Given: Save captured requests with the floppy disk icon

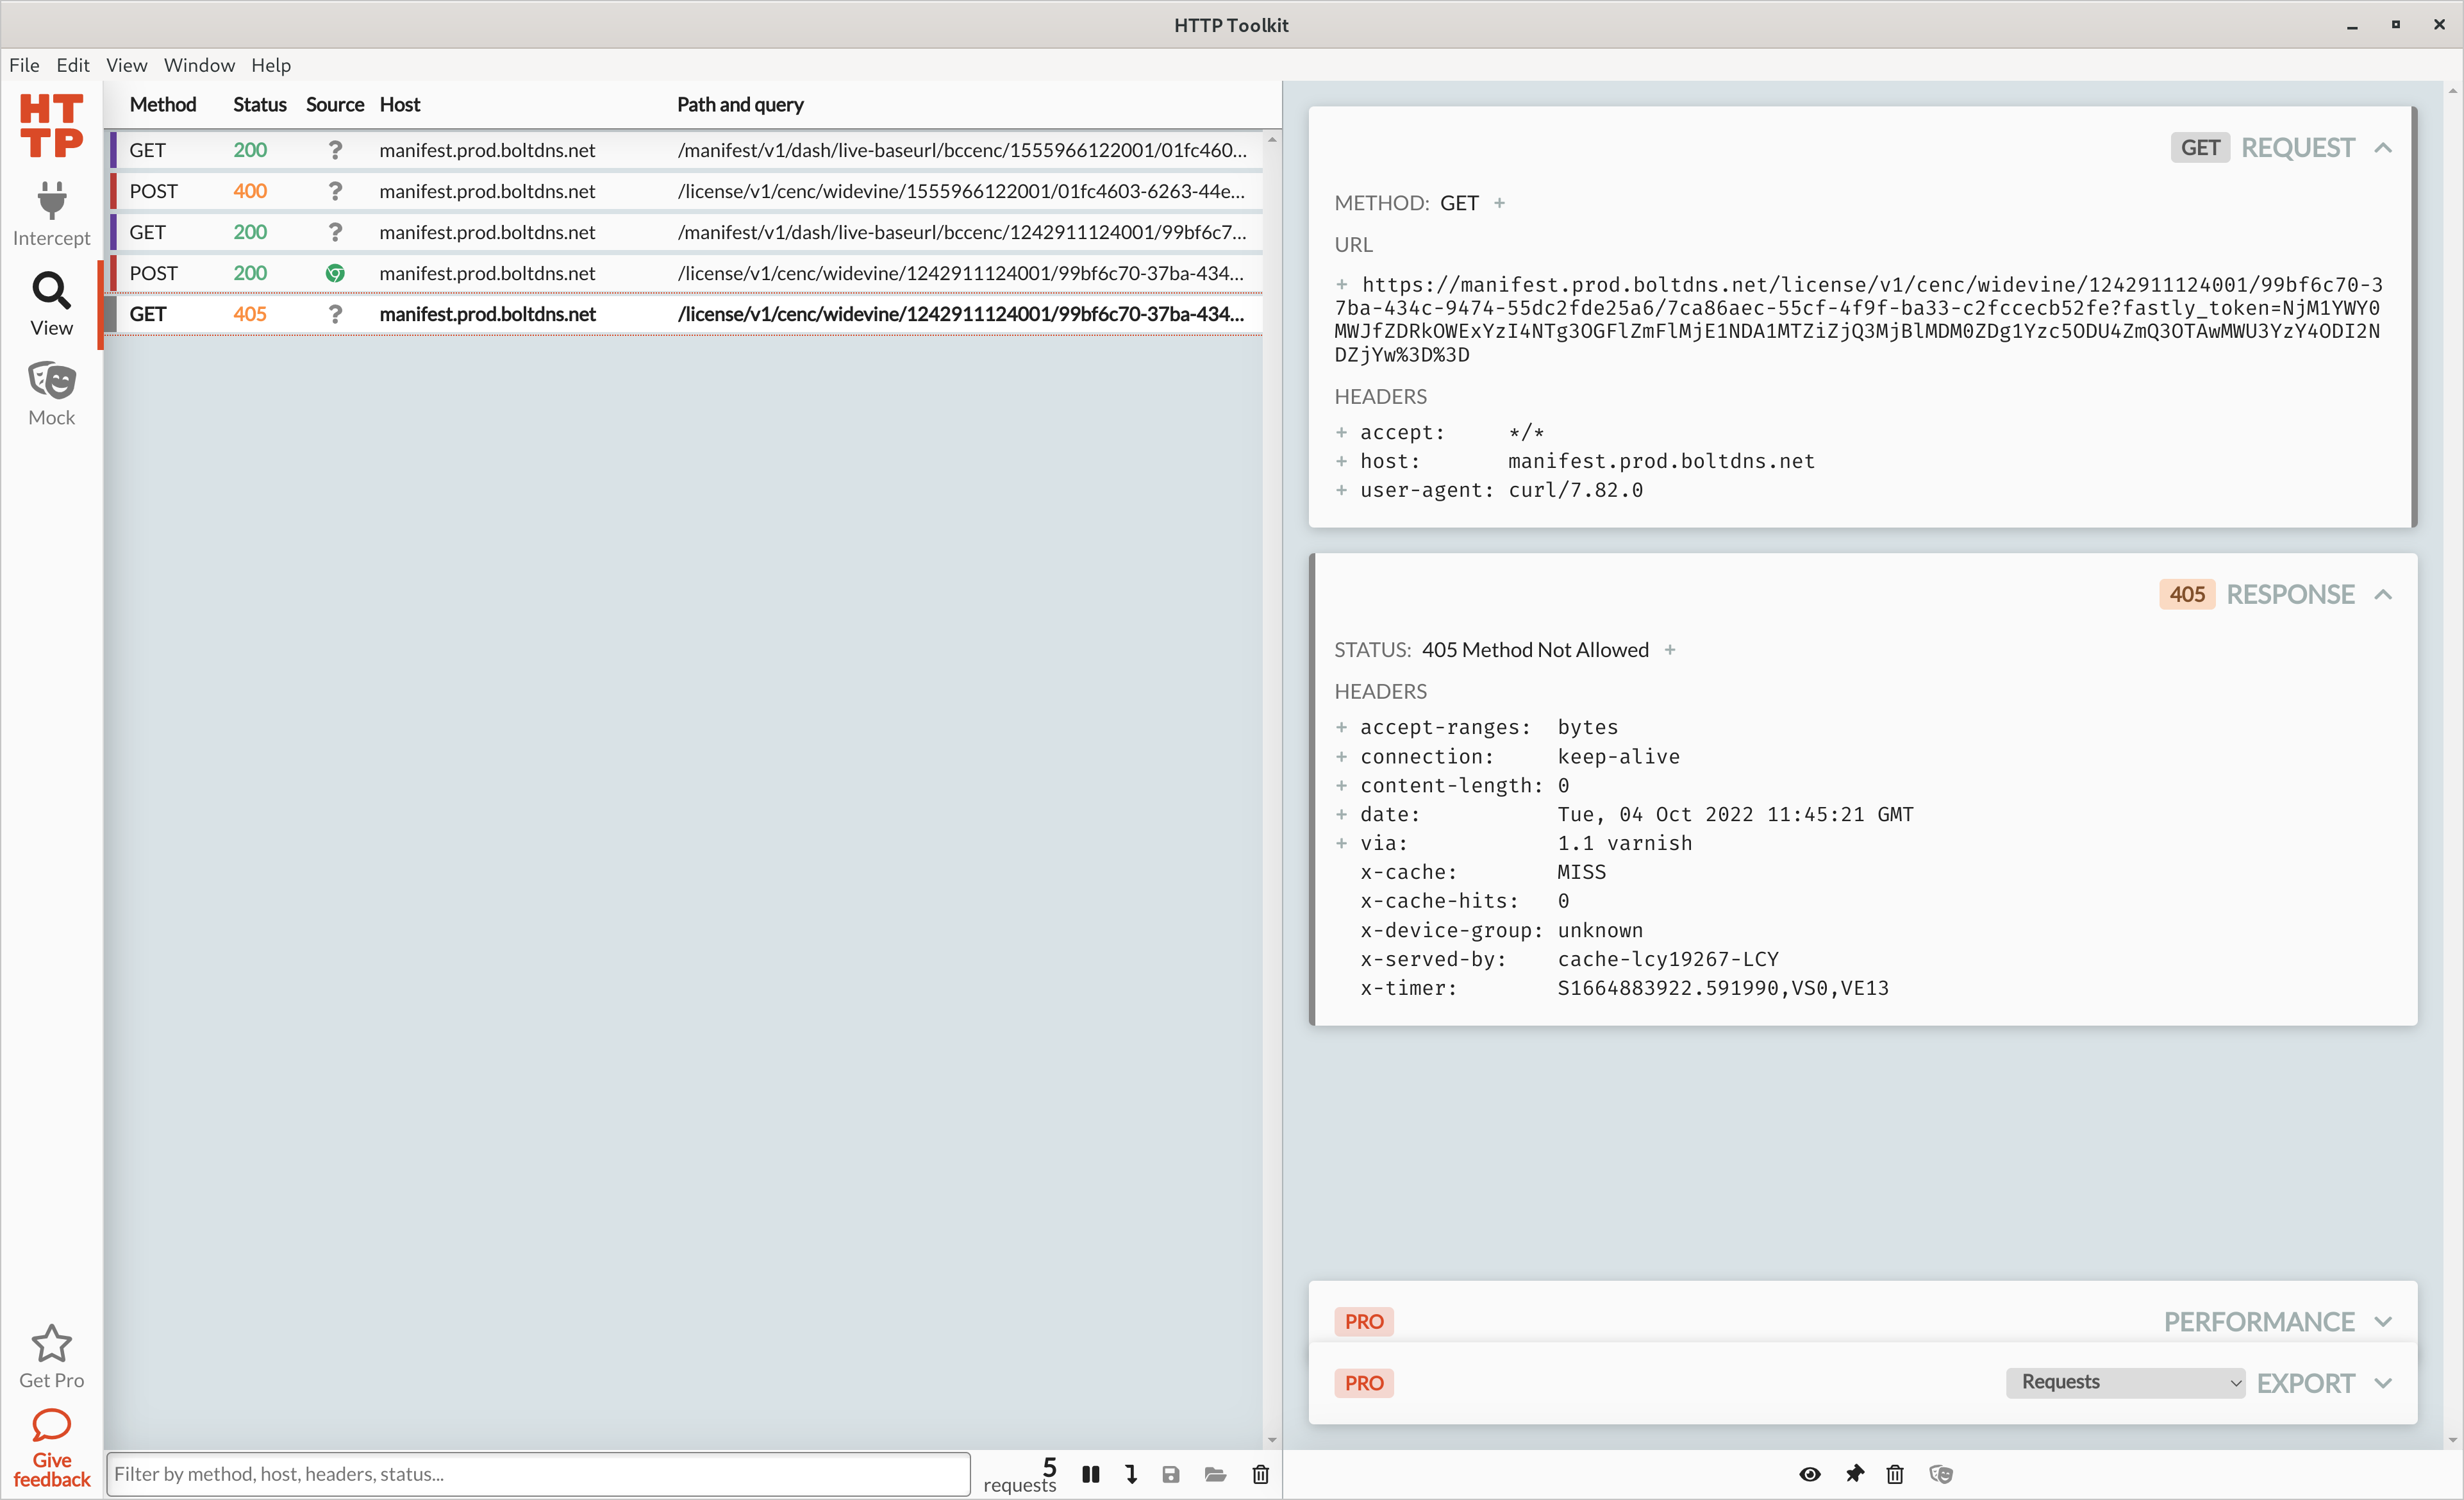Looking at the screenshot, I should click(1171, 1474).
